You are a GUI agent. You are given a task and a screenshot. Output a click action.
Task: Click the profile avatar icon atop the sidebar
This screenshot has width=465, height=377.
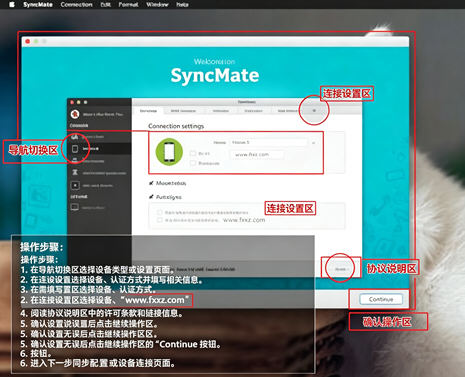pos(75,114)
